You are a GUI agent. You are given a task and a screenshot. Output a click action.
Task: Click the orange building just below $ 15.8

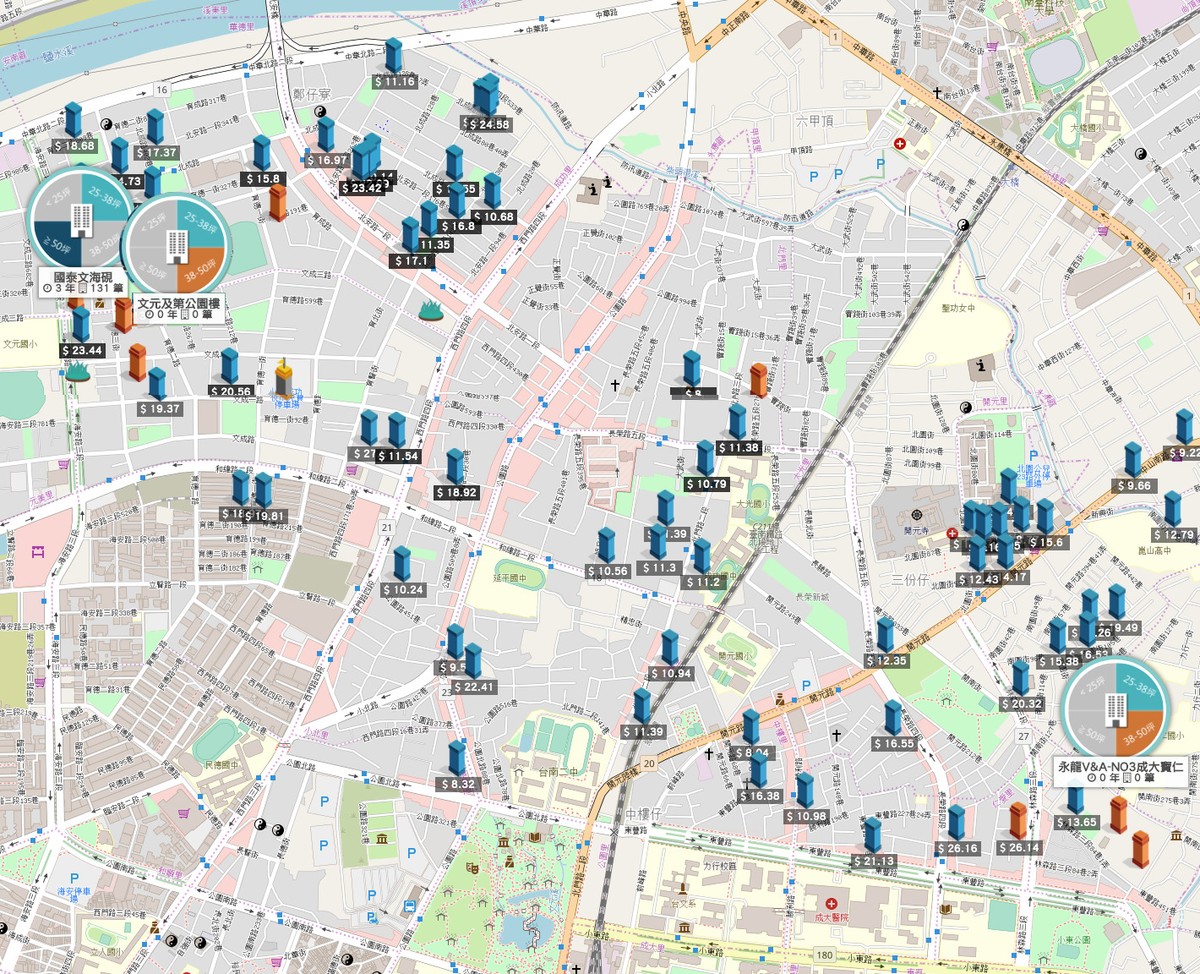(278, 204)
